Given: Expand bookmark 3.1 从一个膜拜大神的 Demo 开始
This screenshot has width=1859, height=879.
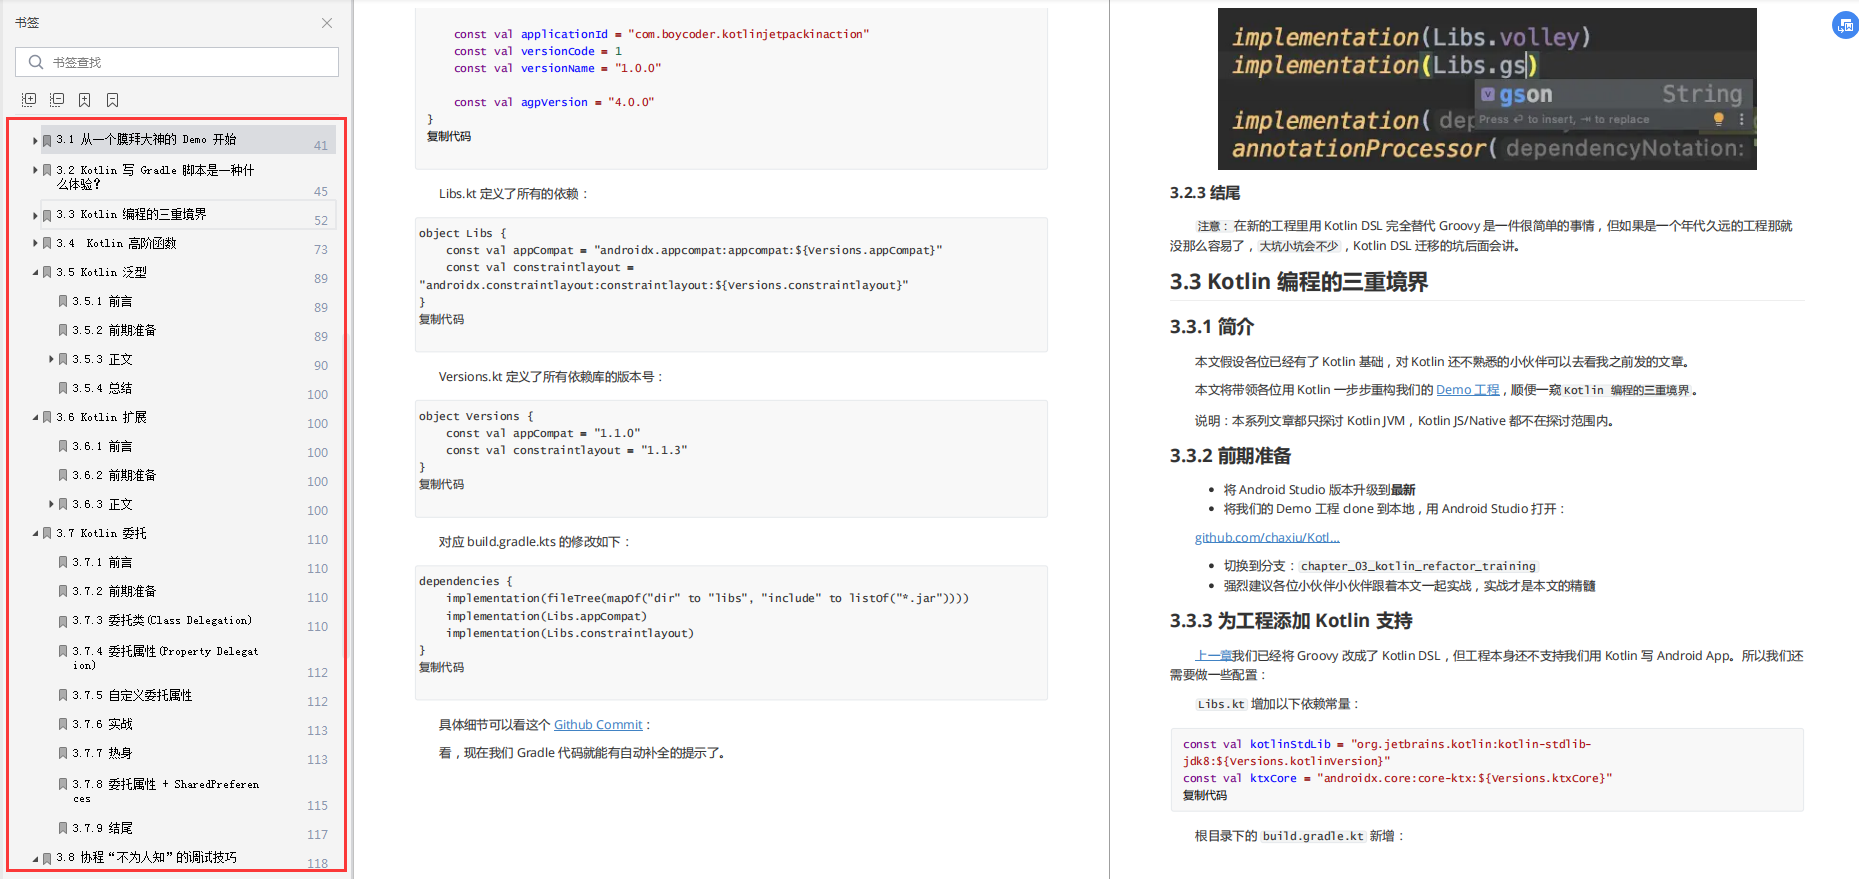Looking at the screenshot, I should 35,141.
